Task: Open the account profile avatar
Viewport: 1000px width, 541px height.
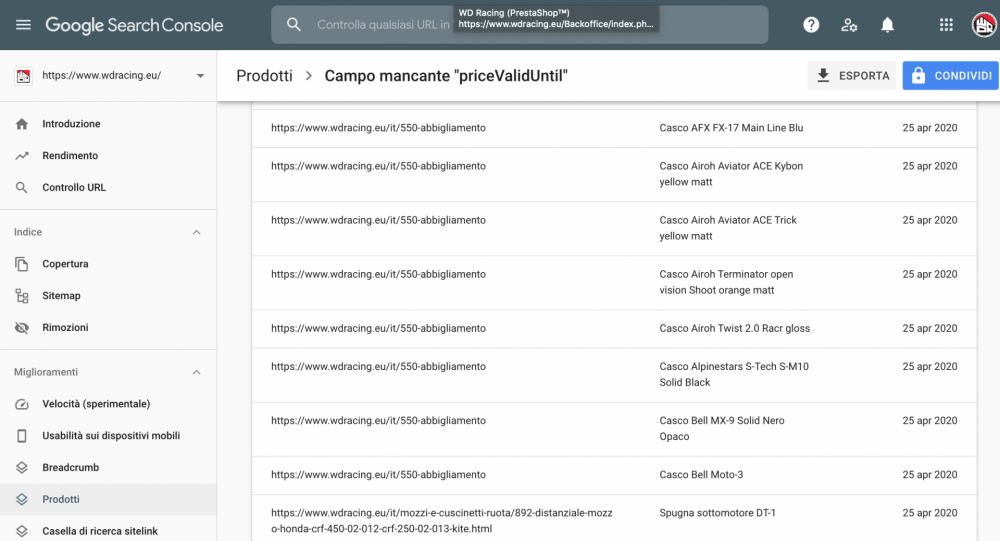Action: (x=984, y=25)
